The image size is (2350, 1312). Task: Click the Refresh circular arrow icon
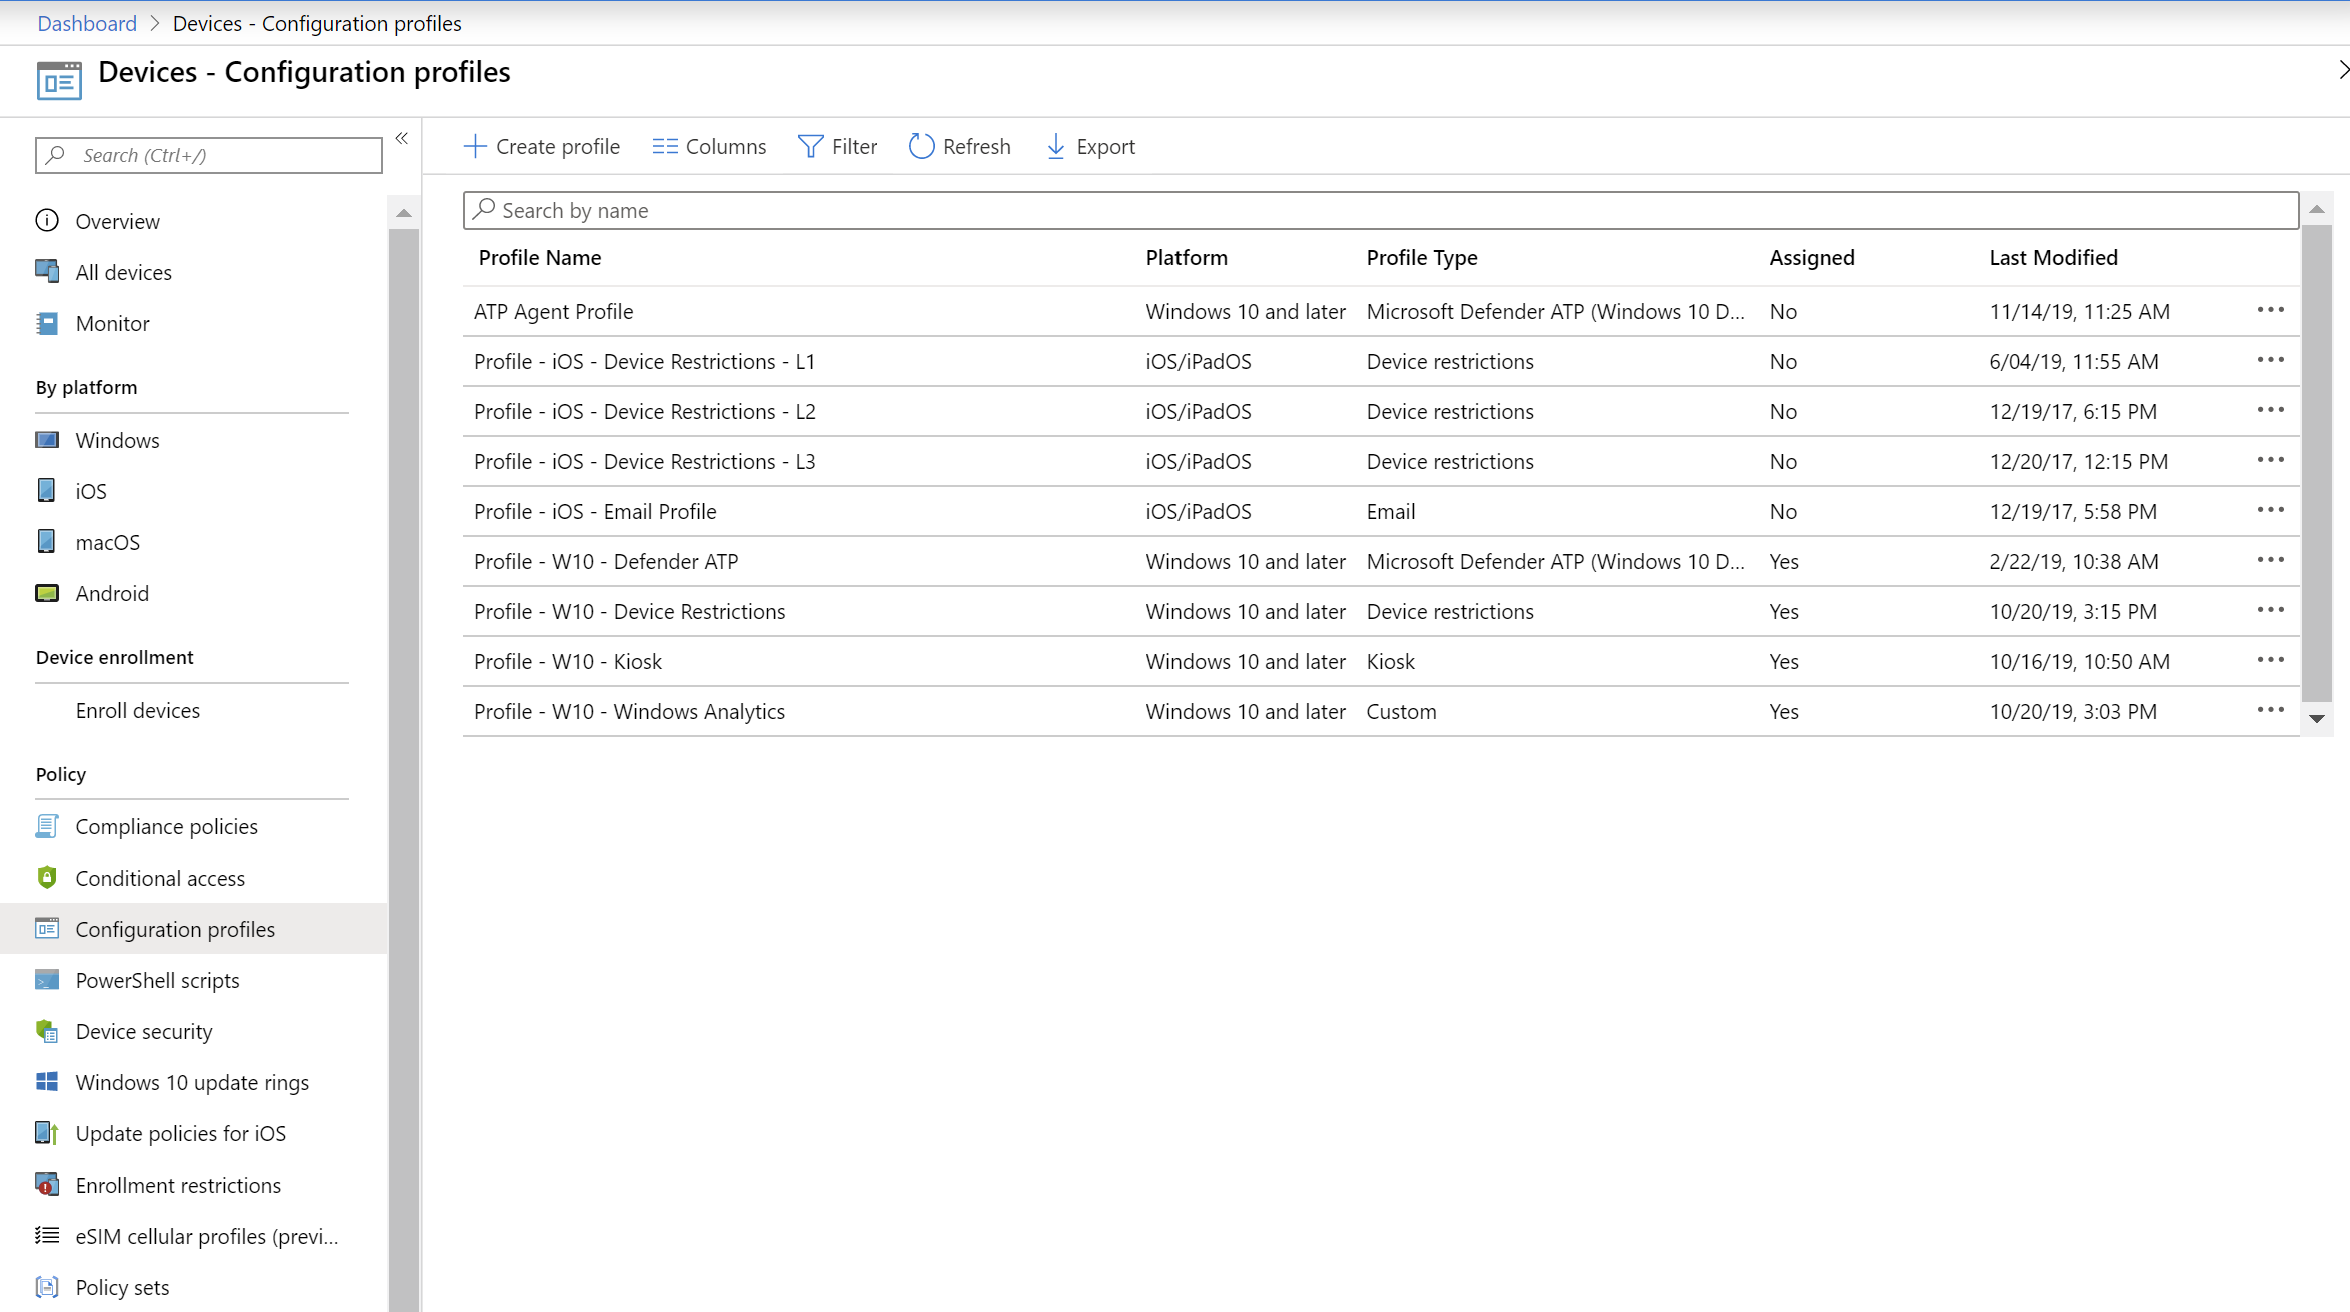tap(921, 146)
